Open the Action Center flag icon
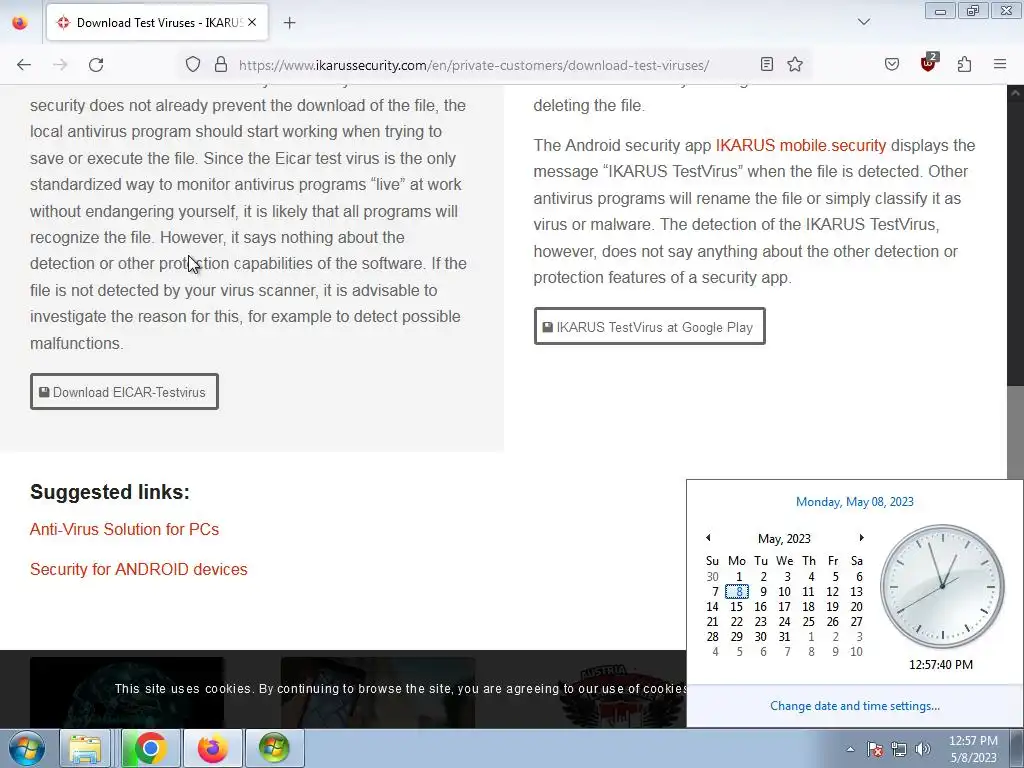The height and width of the screenshot is (768, 1024). point(875,749)
